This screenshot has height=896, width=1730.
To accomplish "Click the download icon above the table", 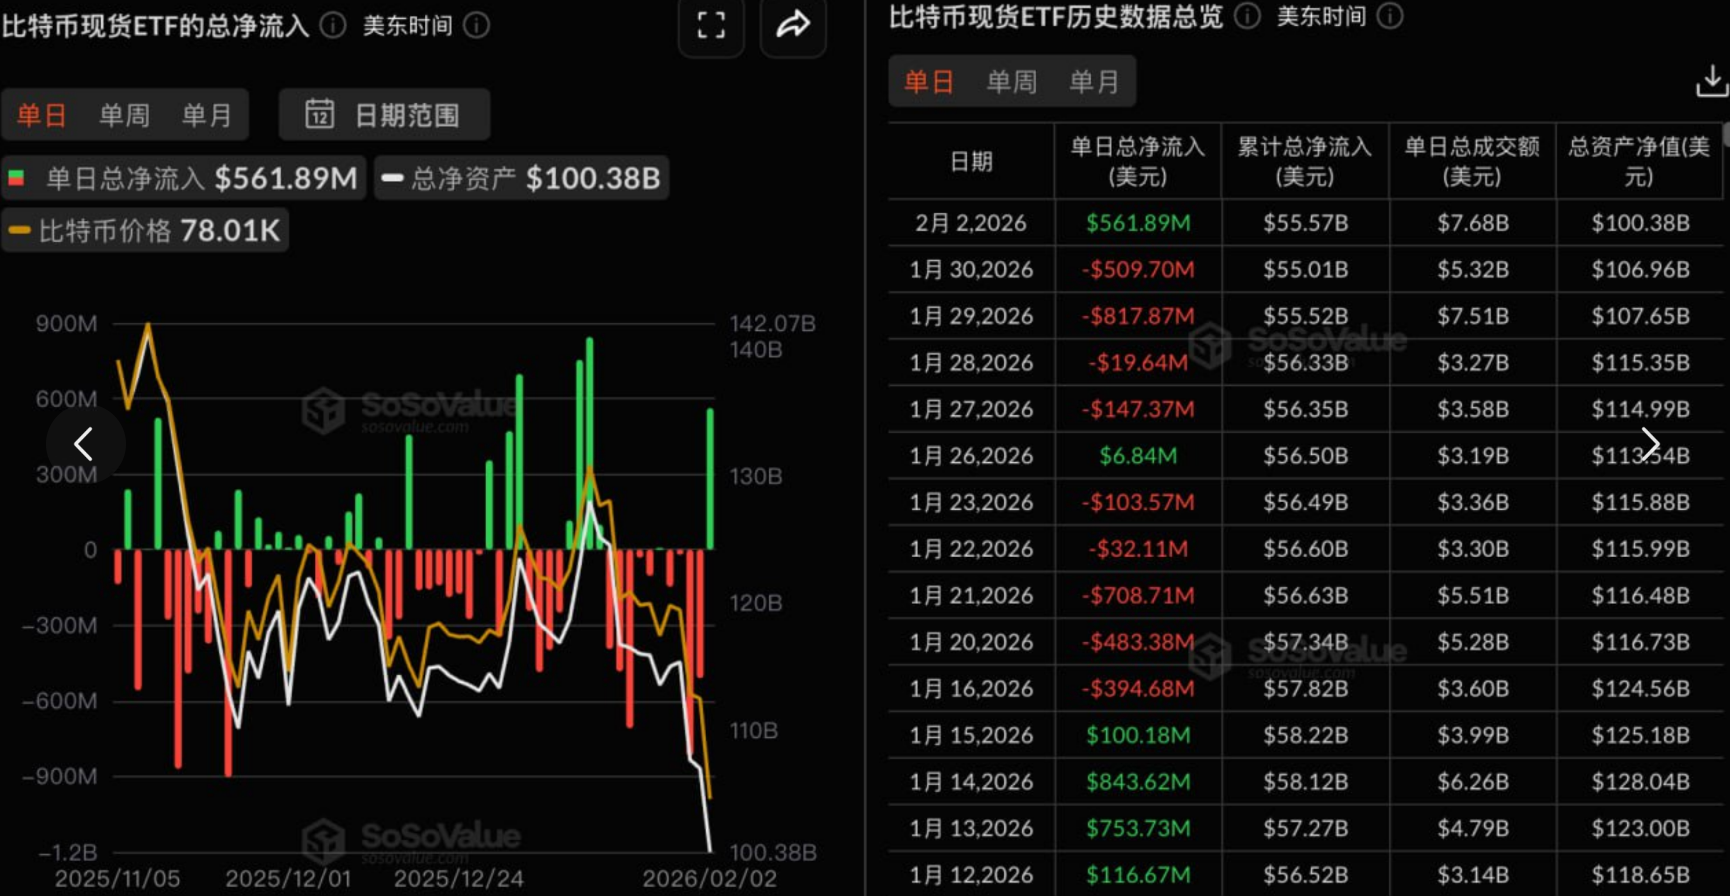I will click(x=1711, y=81).
